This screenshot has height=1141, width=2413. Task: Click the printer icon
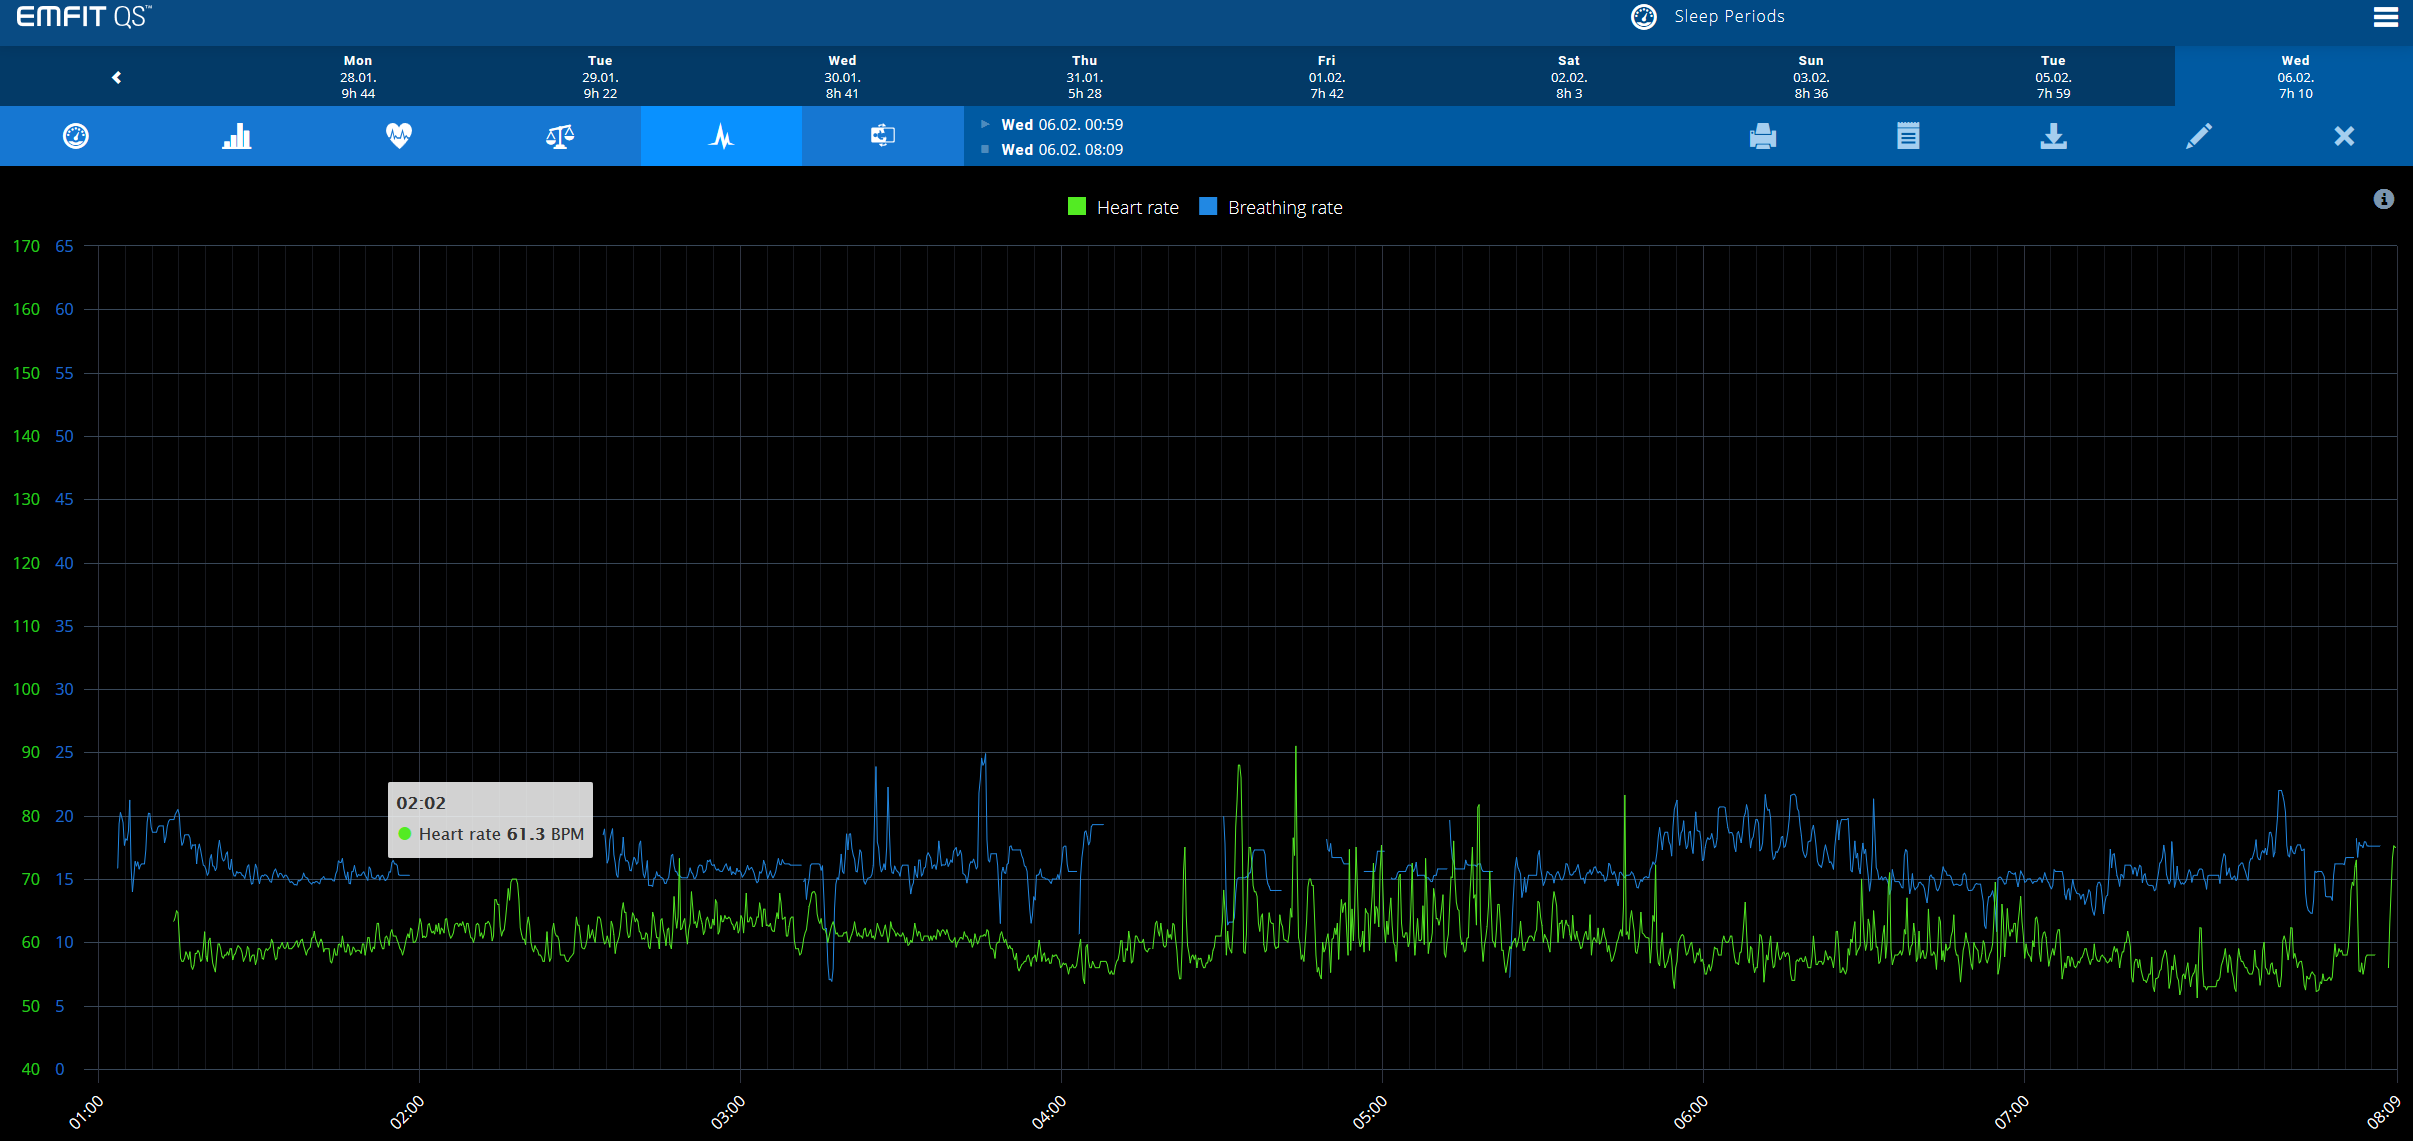click(x=1763, y=136)
